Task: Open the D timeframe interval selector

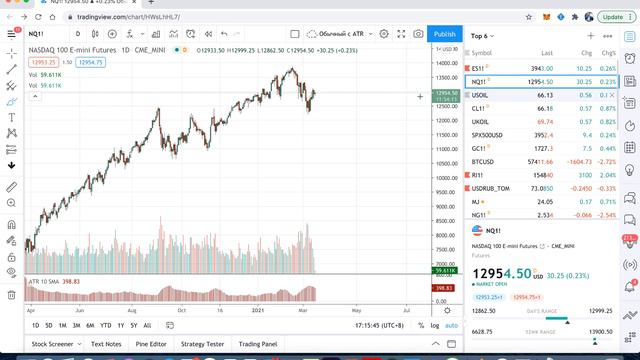Action: [78, 34]
